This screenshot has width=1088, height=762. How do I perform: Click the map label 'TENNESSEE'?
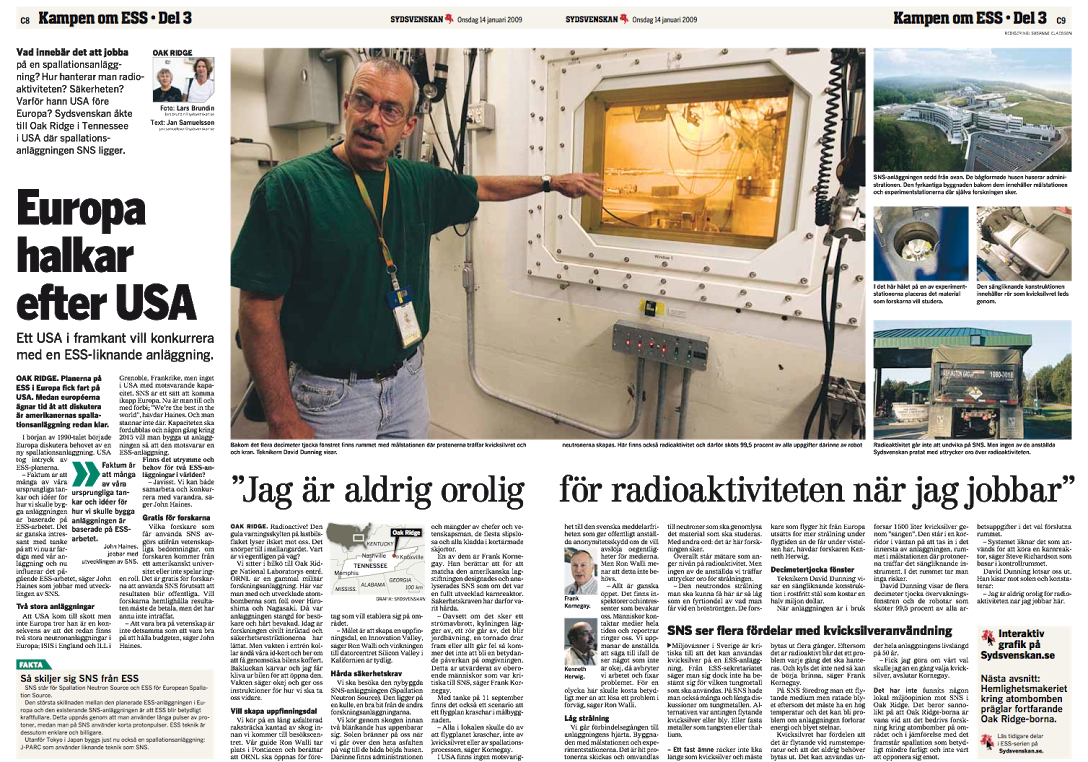370,566
